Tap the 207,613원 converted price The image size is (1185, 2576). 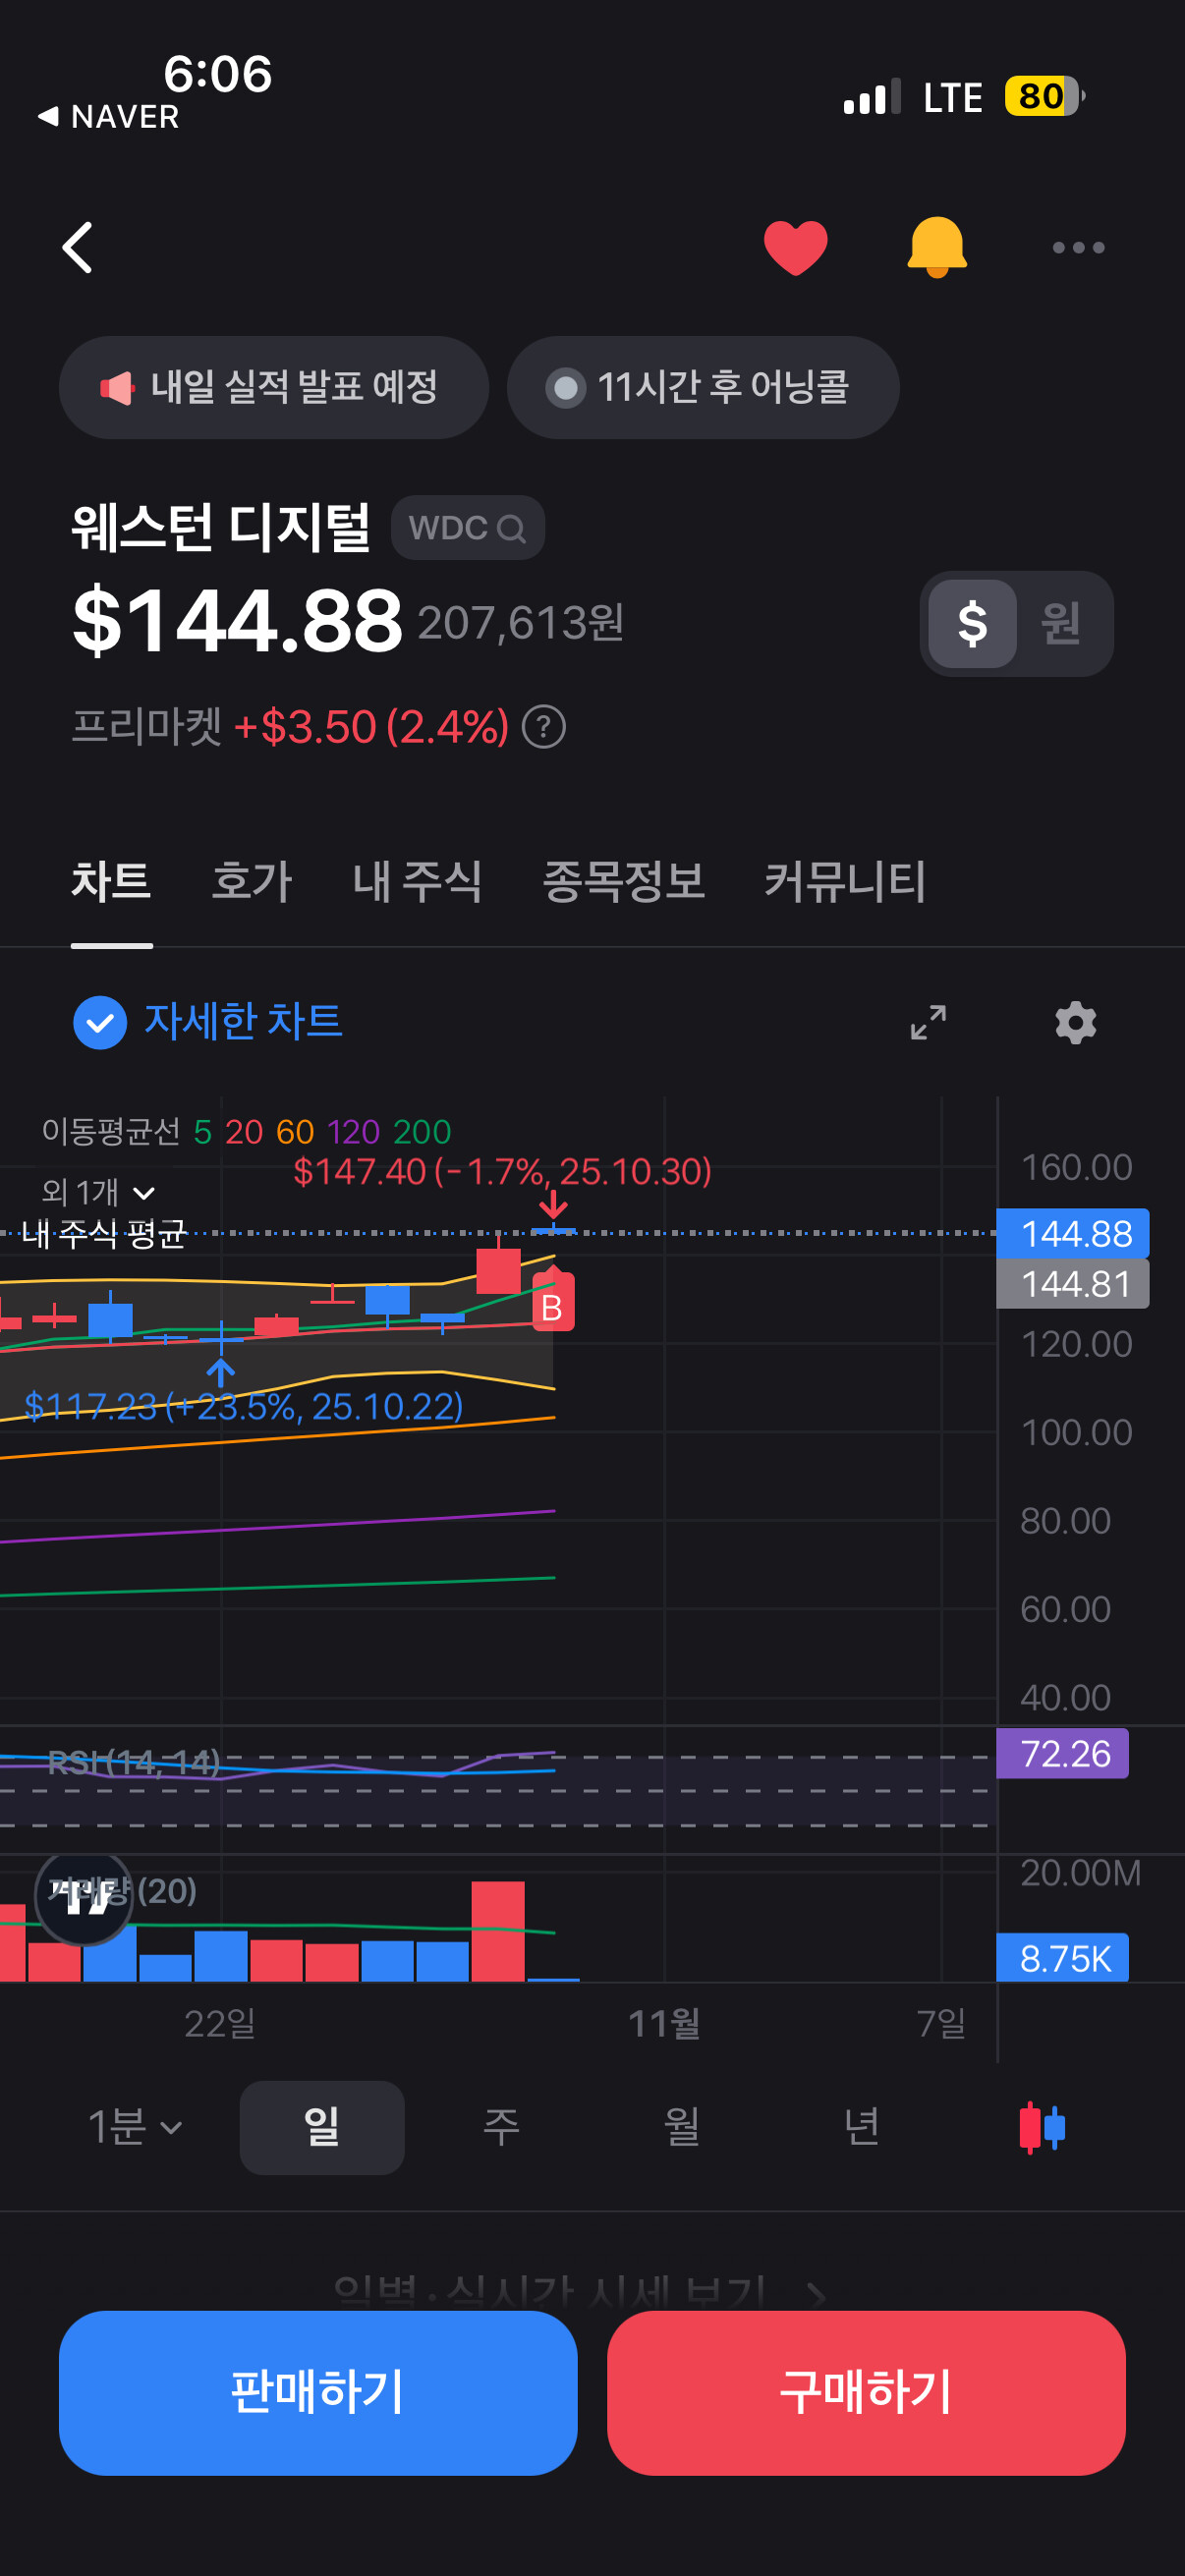point(521,623)
